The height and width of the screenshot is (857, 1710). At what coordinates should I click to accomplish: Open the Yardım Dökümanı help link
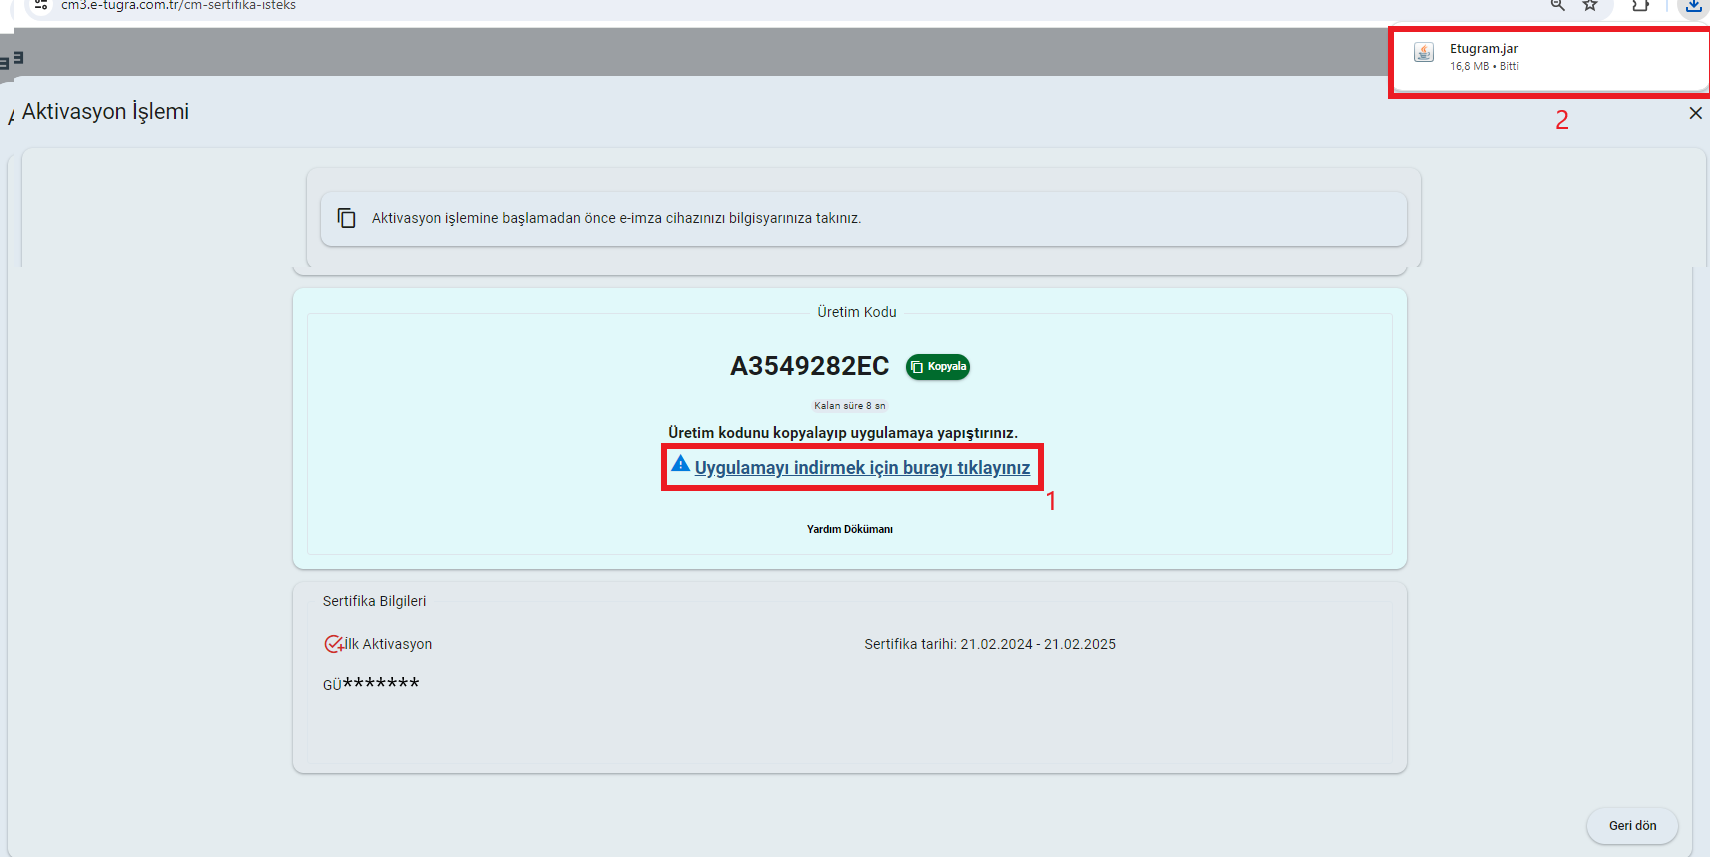[850, 529]
